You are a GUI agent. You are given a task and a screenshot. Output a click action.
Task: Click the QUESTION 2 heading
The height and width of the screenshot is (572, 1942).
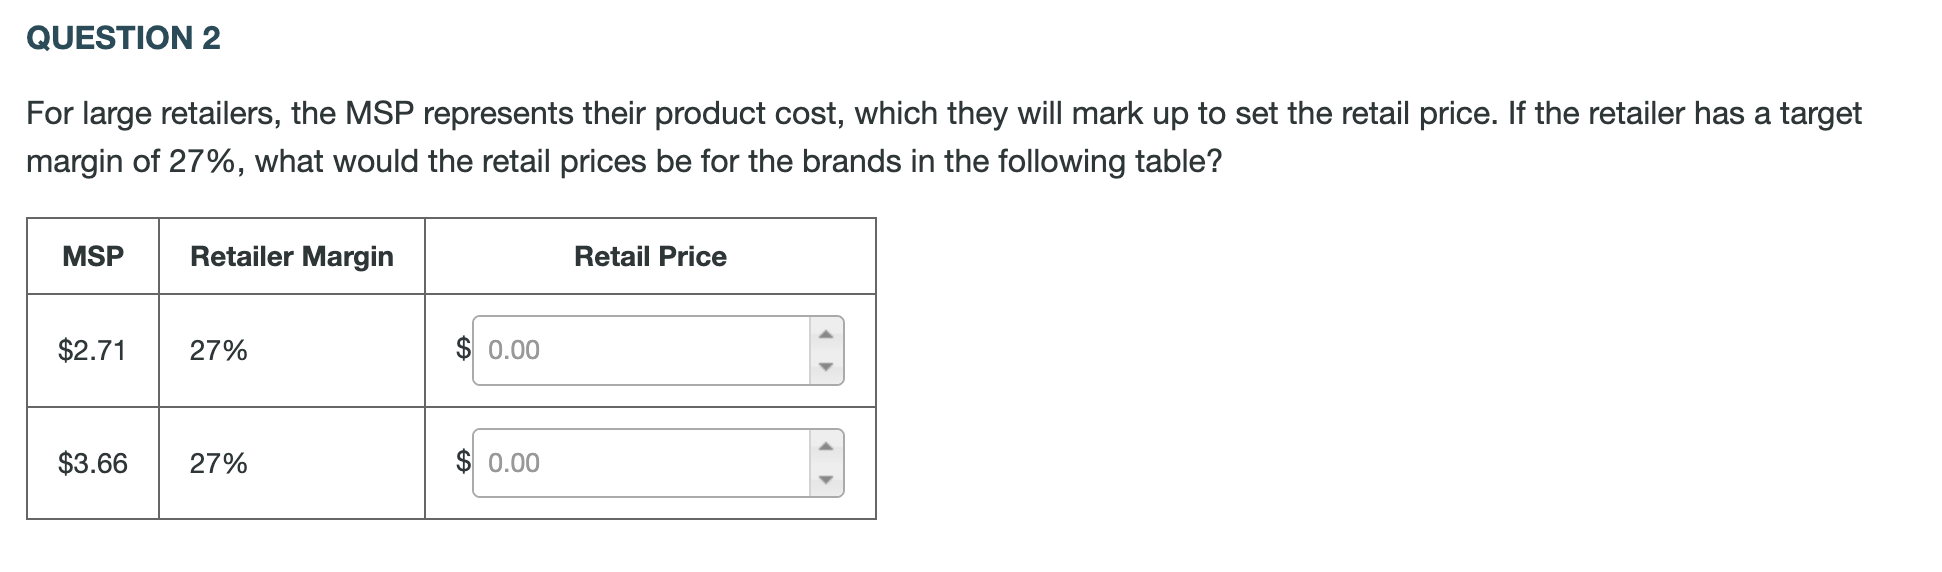123,38
